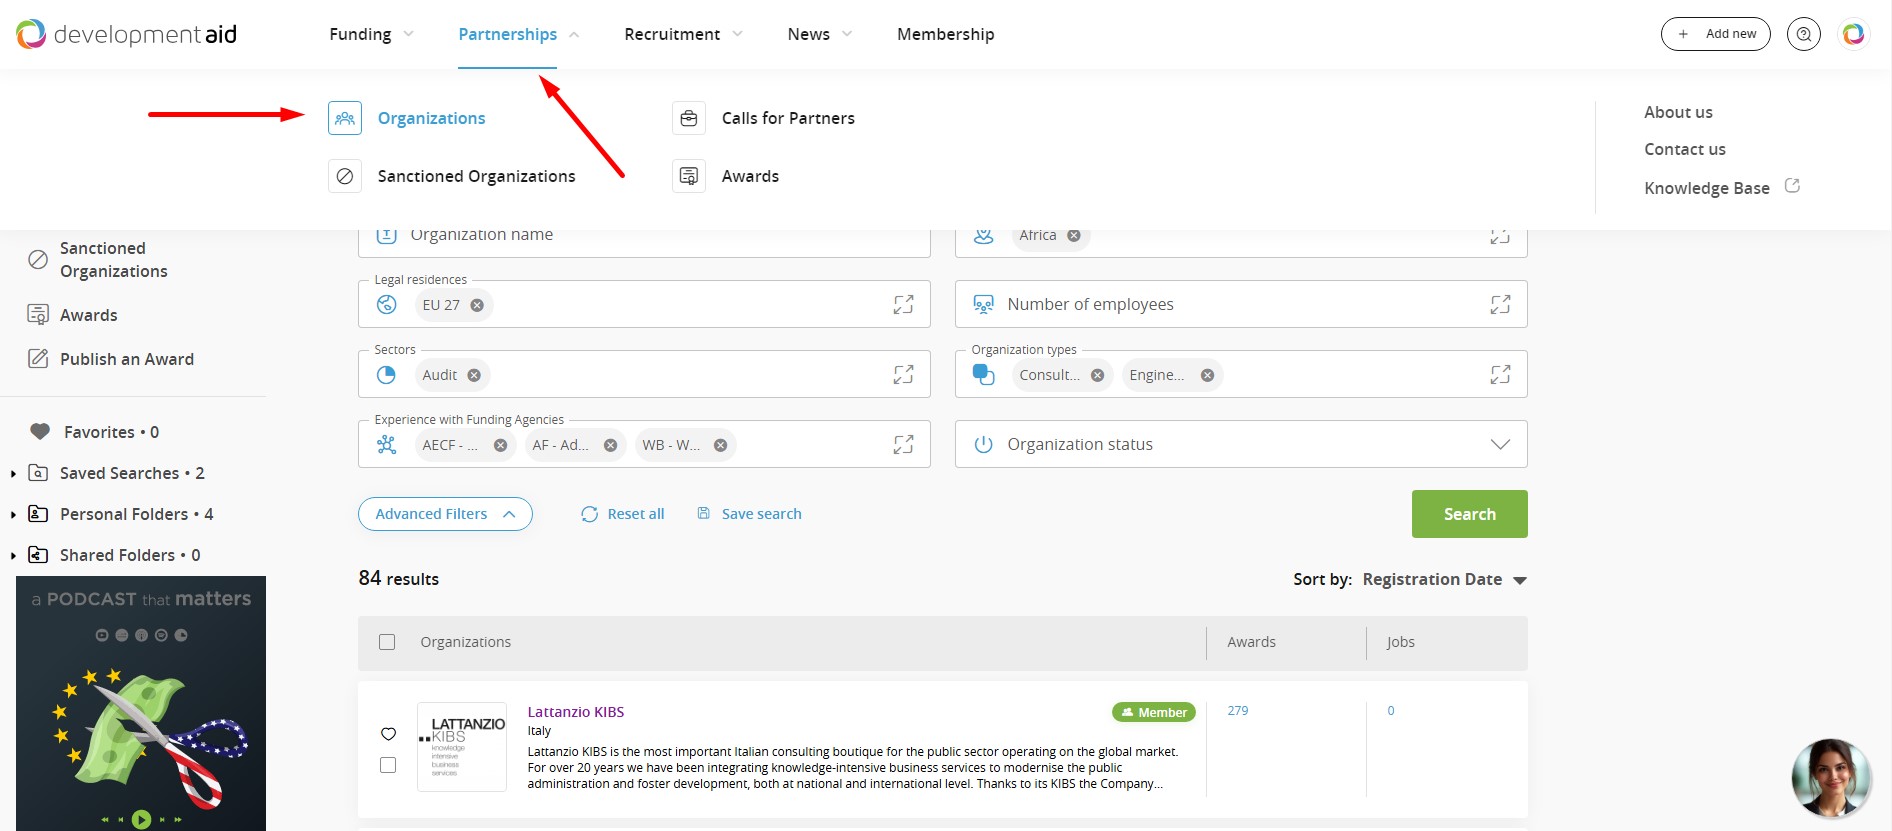Expand the Number of employees field
Screen dimensions: 1892x831
(1500, 305)
